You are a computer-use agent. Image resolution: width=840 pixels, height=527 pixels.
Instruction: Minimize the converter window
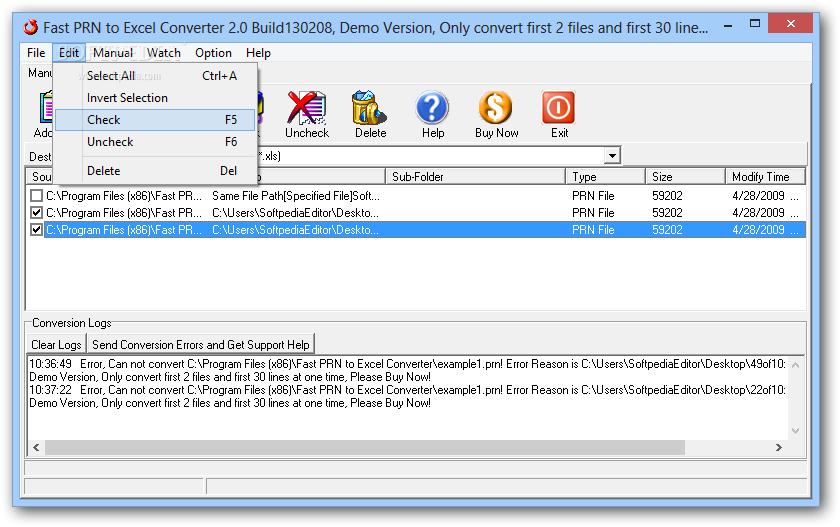728,25
